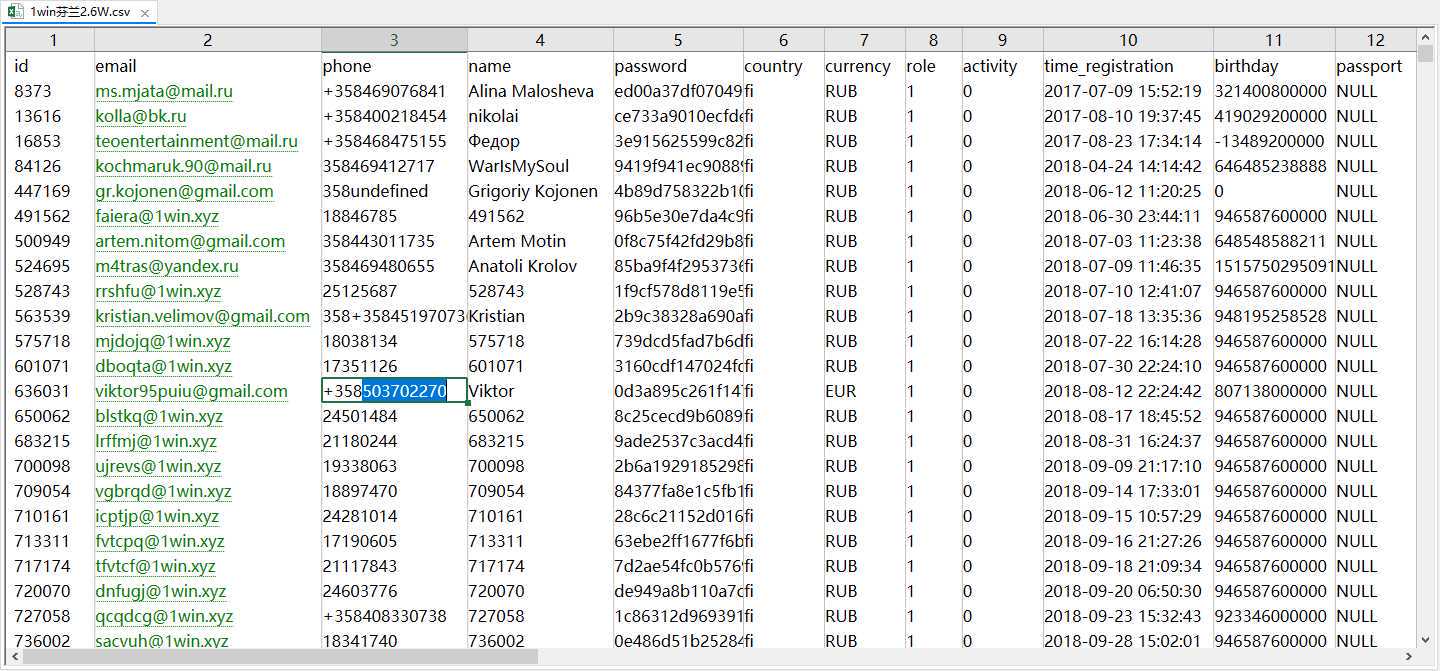Viewport: 1440px width, 671px height.
Task: Select name cell 'WarIsMySoul'
Action: pos(540,166)
